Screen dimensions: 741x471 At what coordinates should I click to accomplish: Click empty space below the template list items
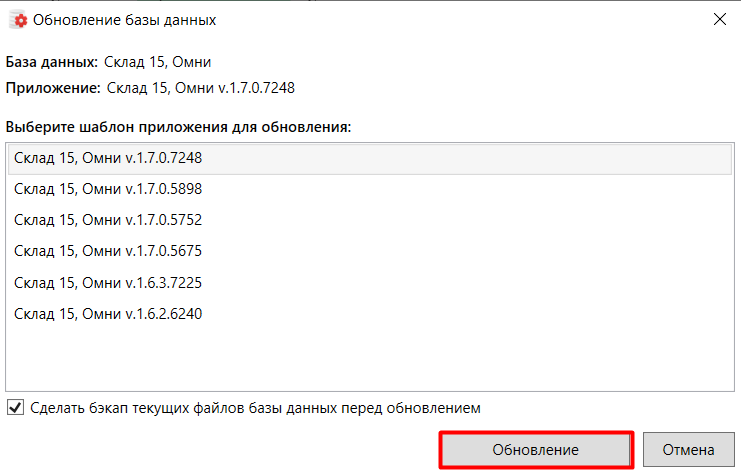point(370,360)
